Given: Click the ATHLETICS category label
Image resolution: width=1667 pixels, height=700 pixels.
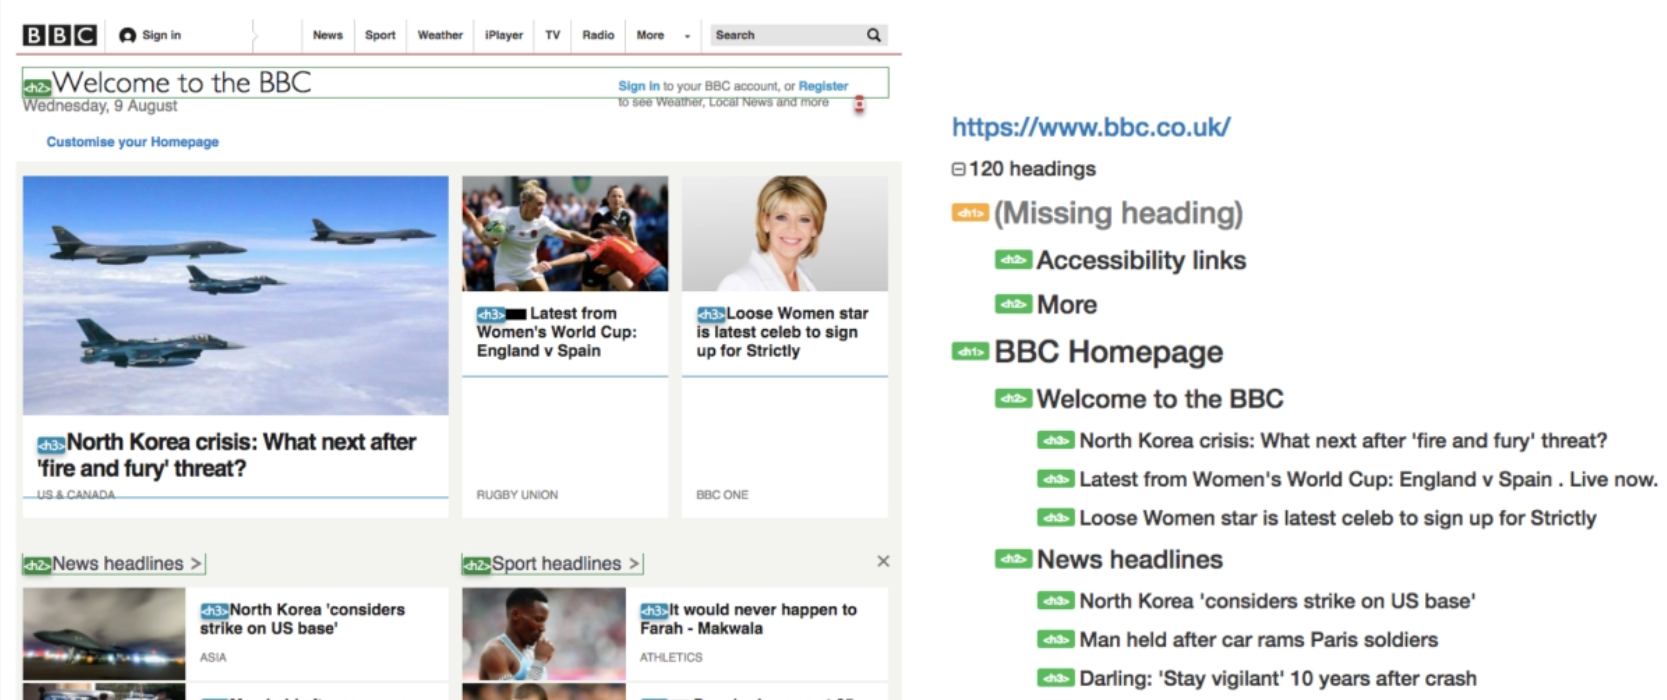Looking at the screenshot, I should click(671, 658).
